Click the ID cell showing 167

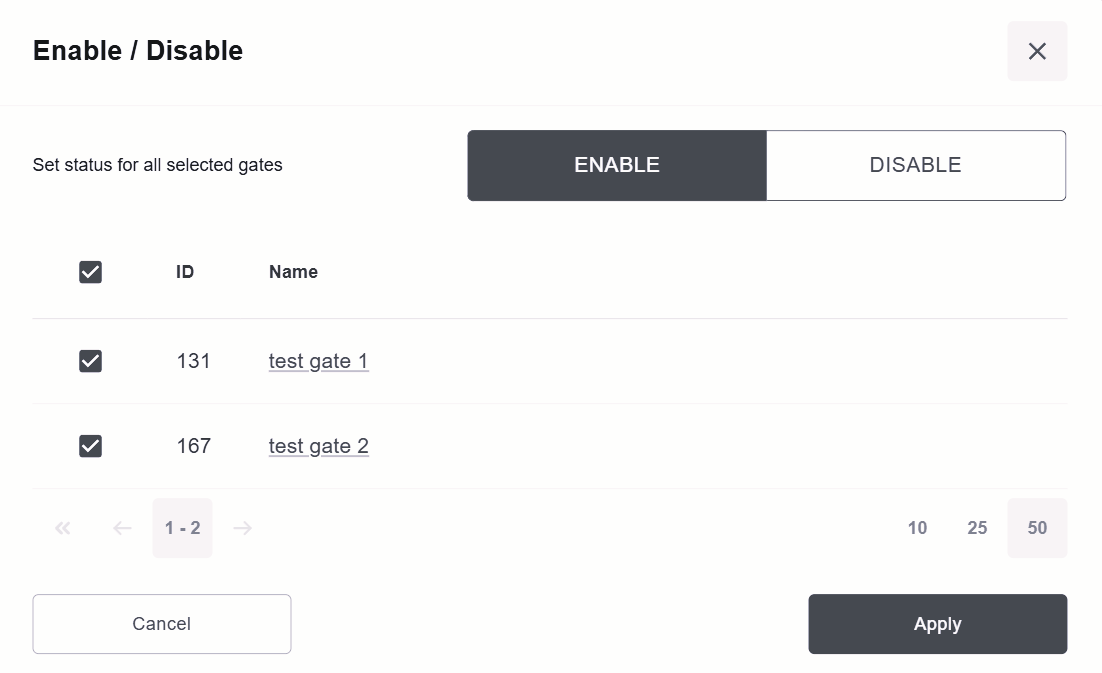(x=194, y=446)
